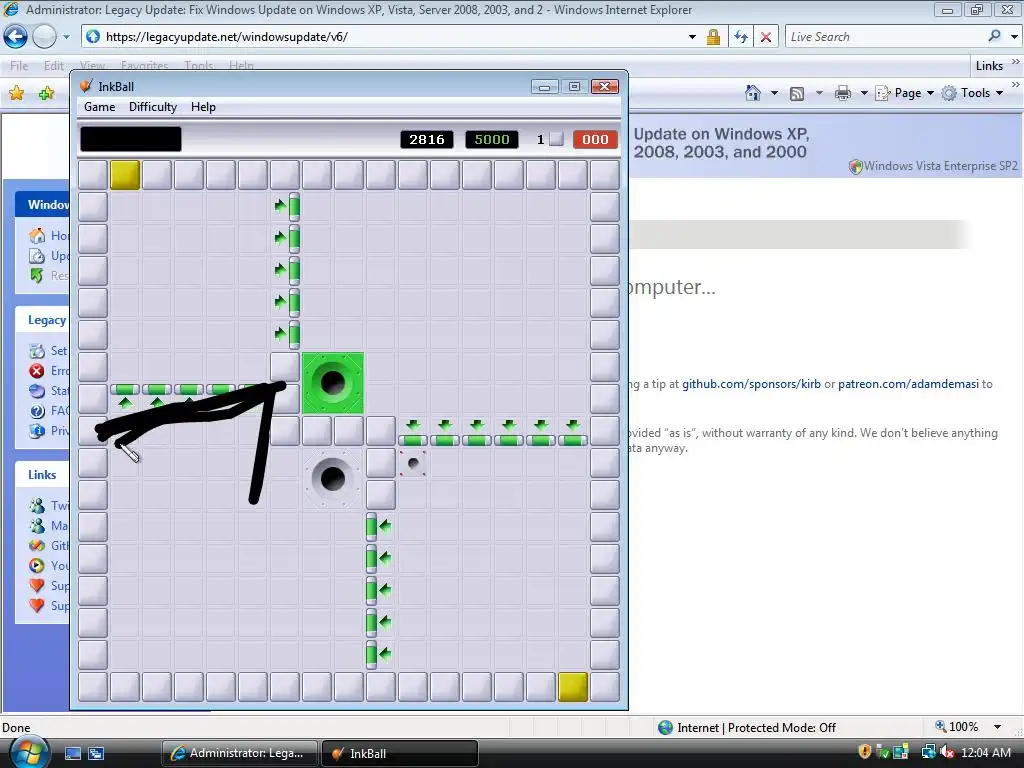Click the Links toolbar label

coord(989,66)
